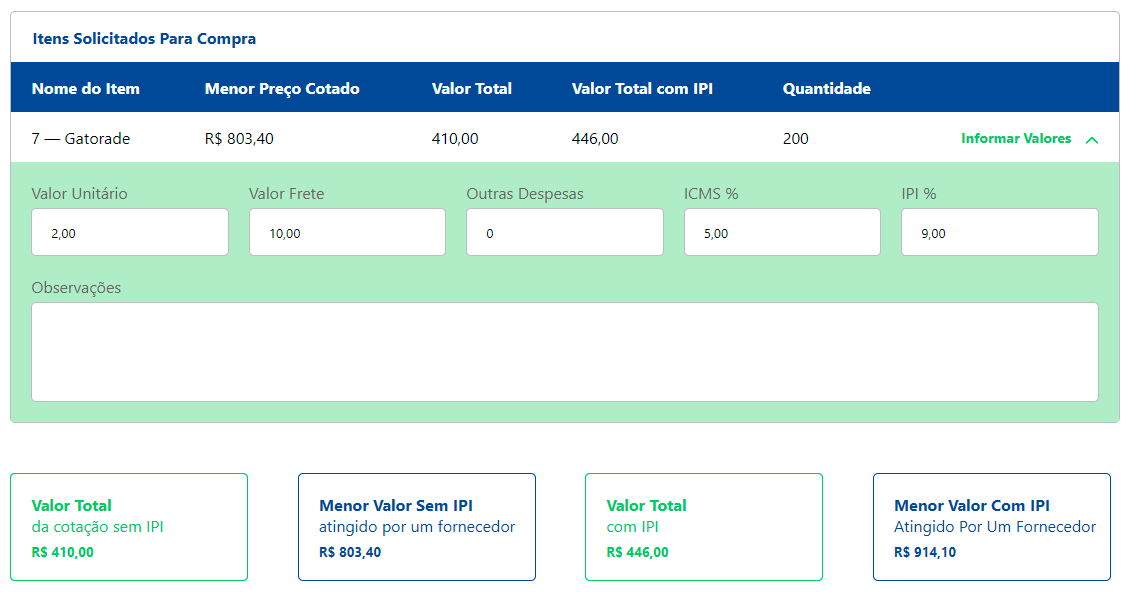Click the 'da cotação sem IPI' summary card

coord(129,527)
